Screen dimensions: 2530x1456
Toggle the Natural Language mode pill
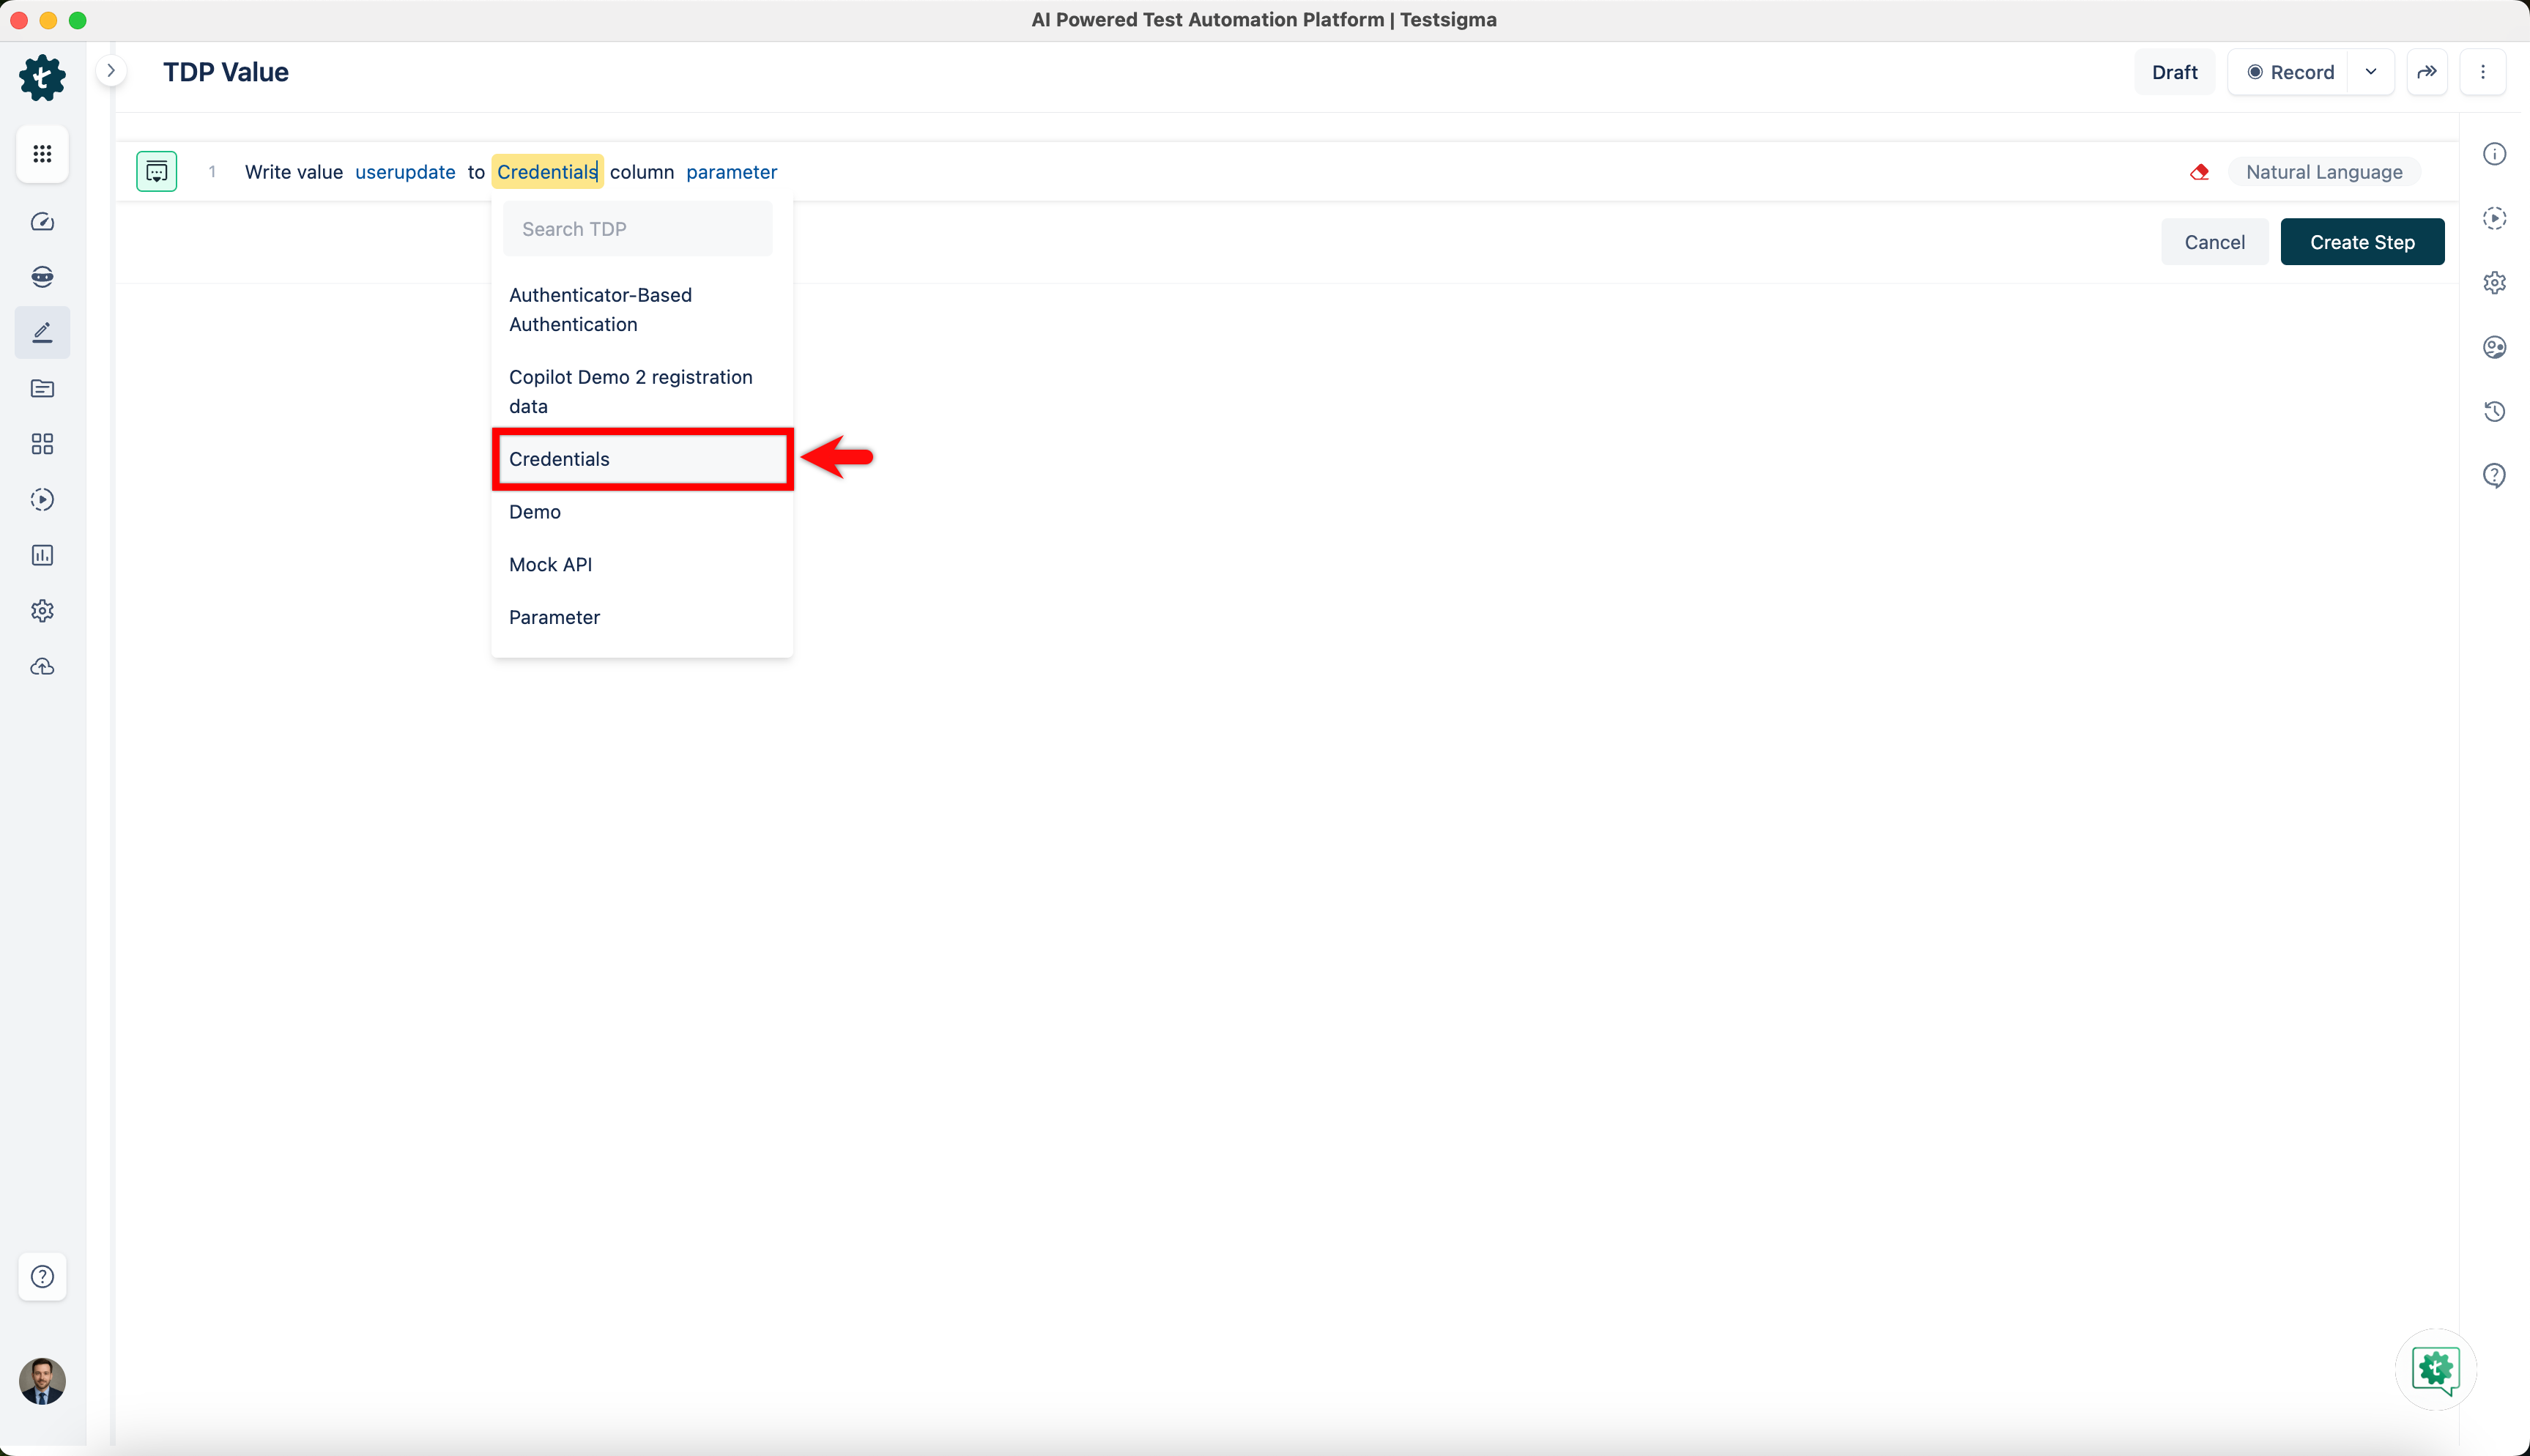click(2323, 172)
